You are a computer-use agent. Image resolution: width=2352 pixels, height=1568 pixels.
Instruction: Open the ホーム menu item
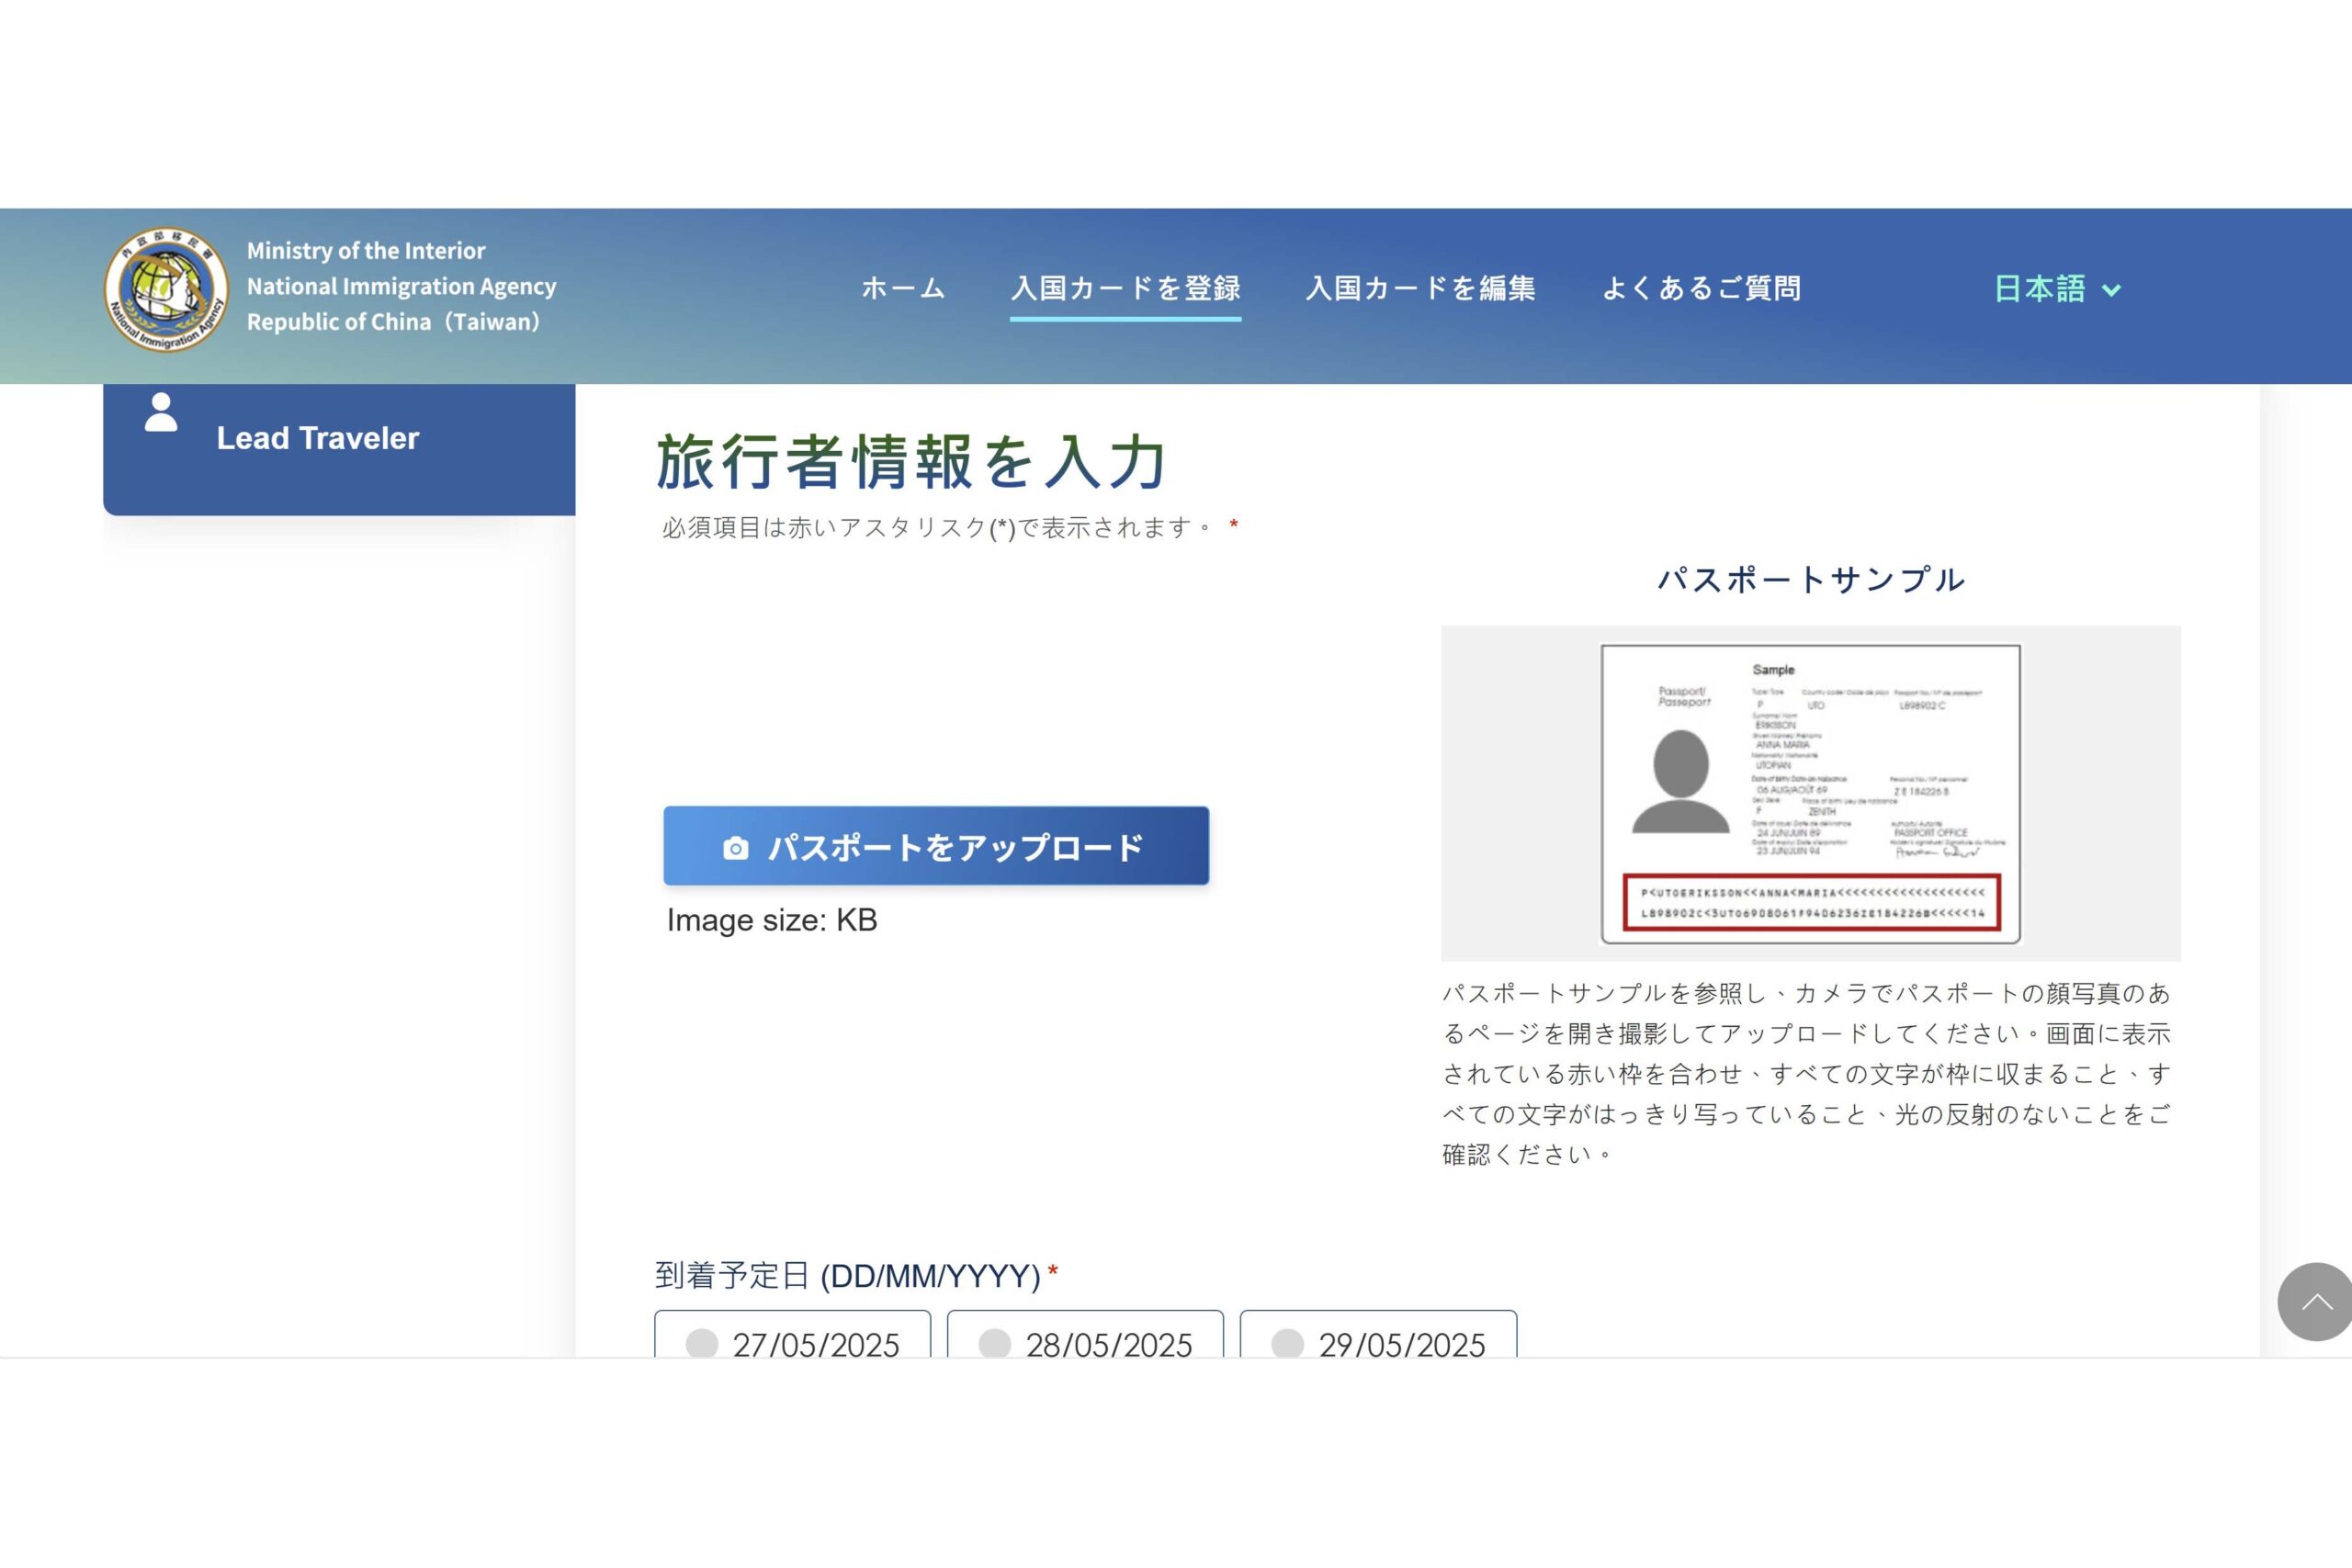(x=903, y=289)
